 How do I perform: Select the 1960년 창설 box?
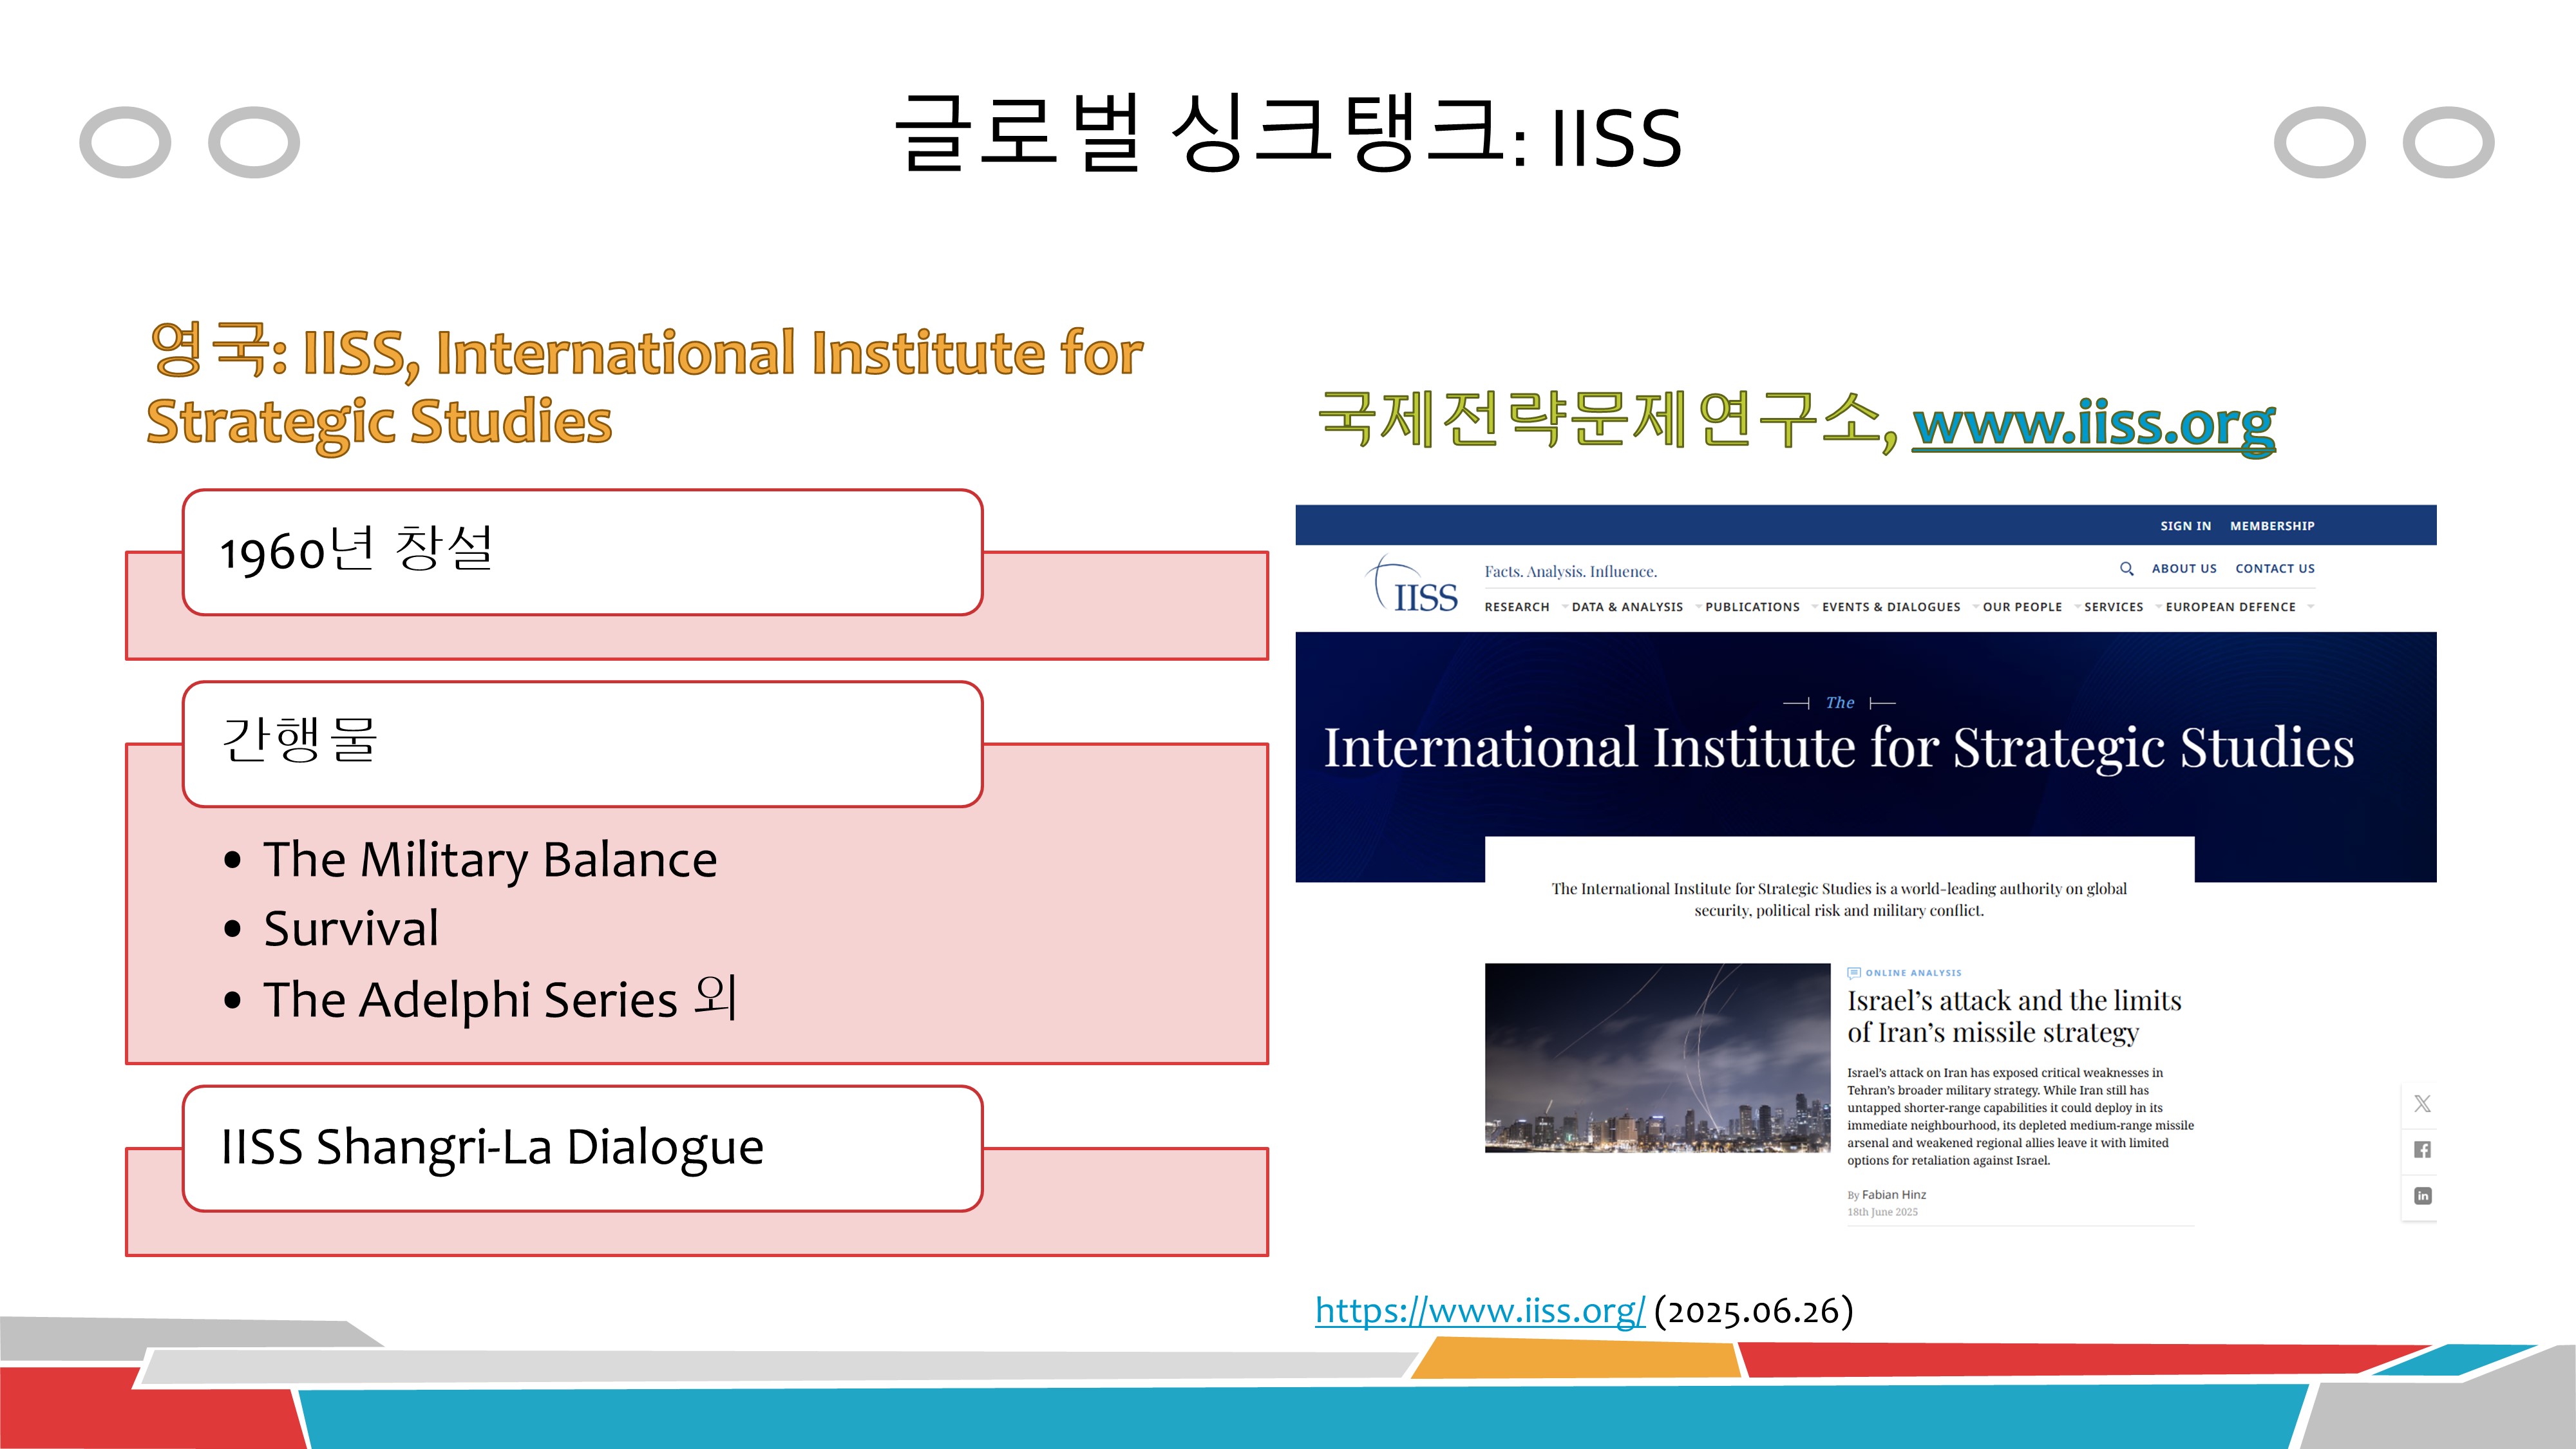(582, 552)
